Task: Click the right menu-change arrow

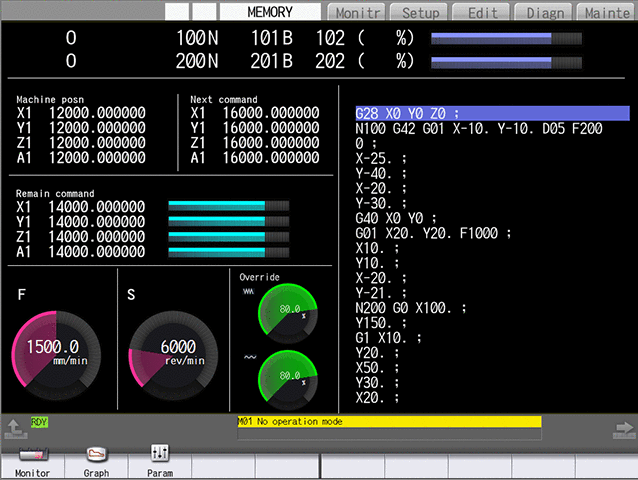Action: (x=623, y=429)
